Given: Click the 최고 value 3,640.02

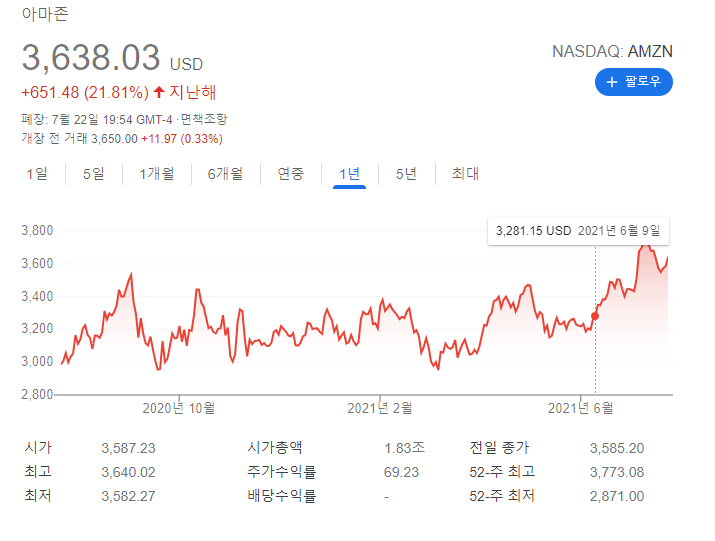Looking at the screenshot, I should click(x=129, y=472).
